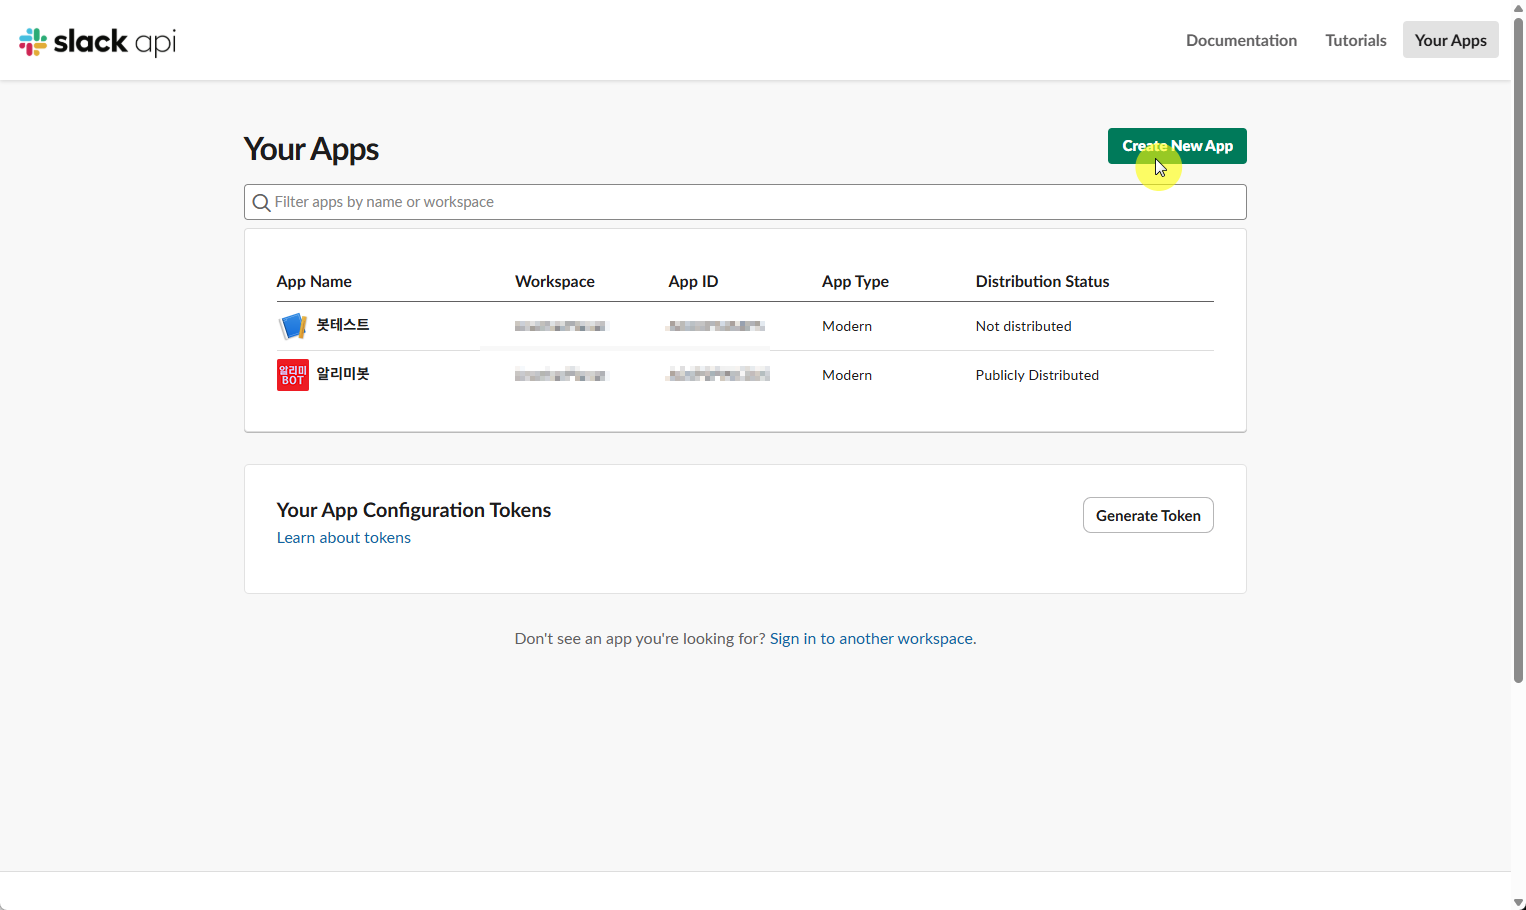The height and width of the screenshot is (910, 1526).
Task: Open the Learn about tokens link
Action: click(344, 538)
